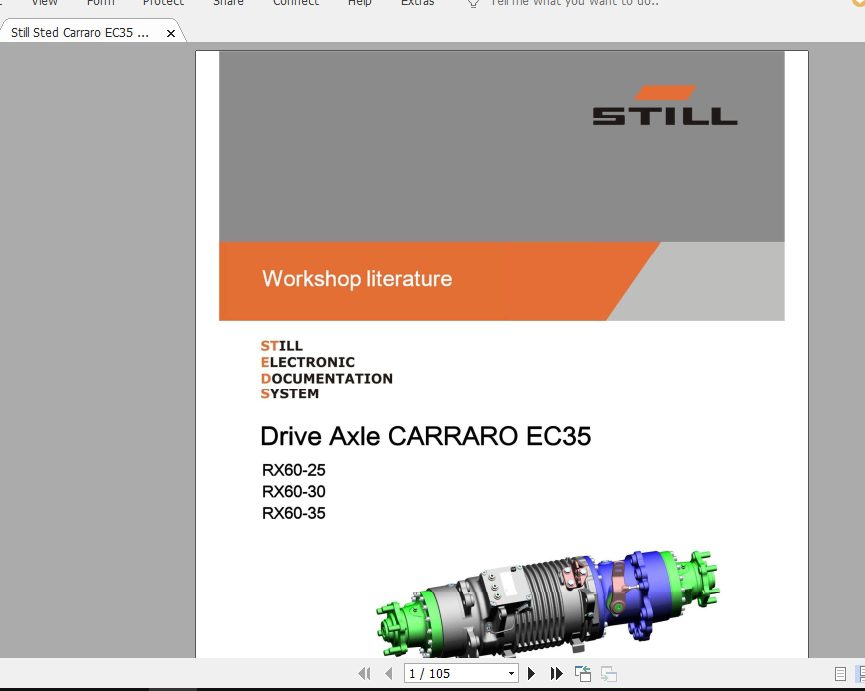This screenshot has height=691, width=865.
Task: Go to the previous page
Action: coord(389,673)
